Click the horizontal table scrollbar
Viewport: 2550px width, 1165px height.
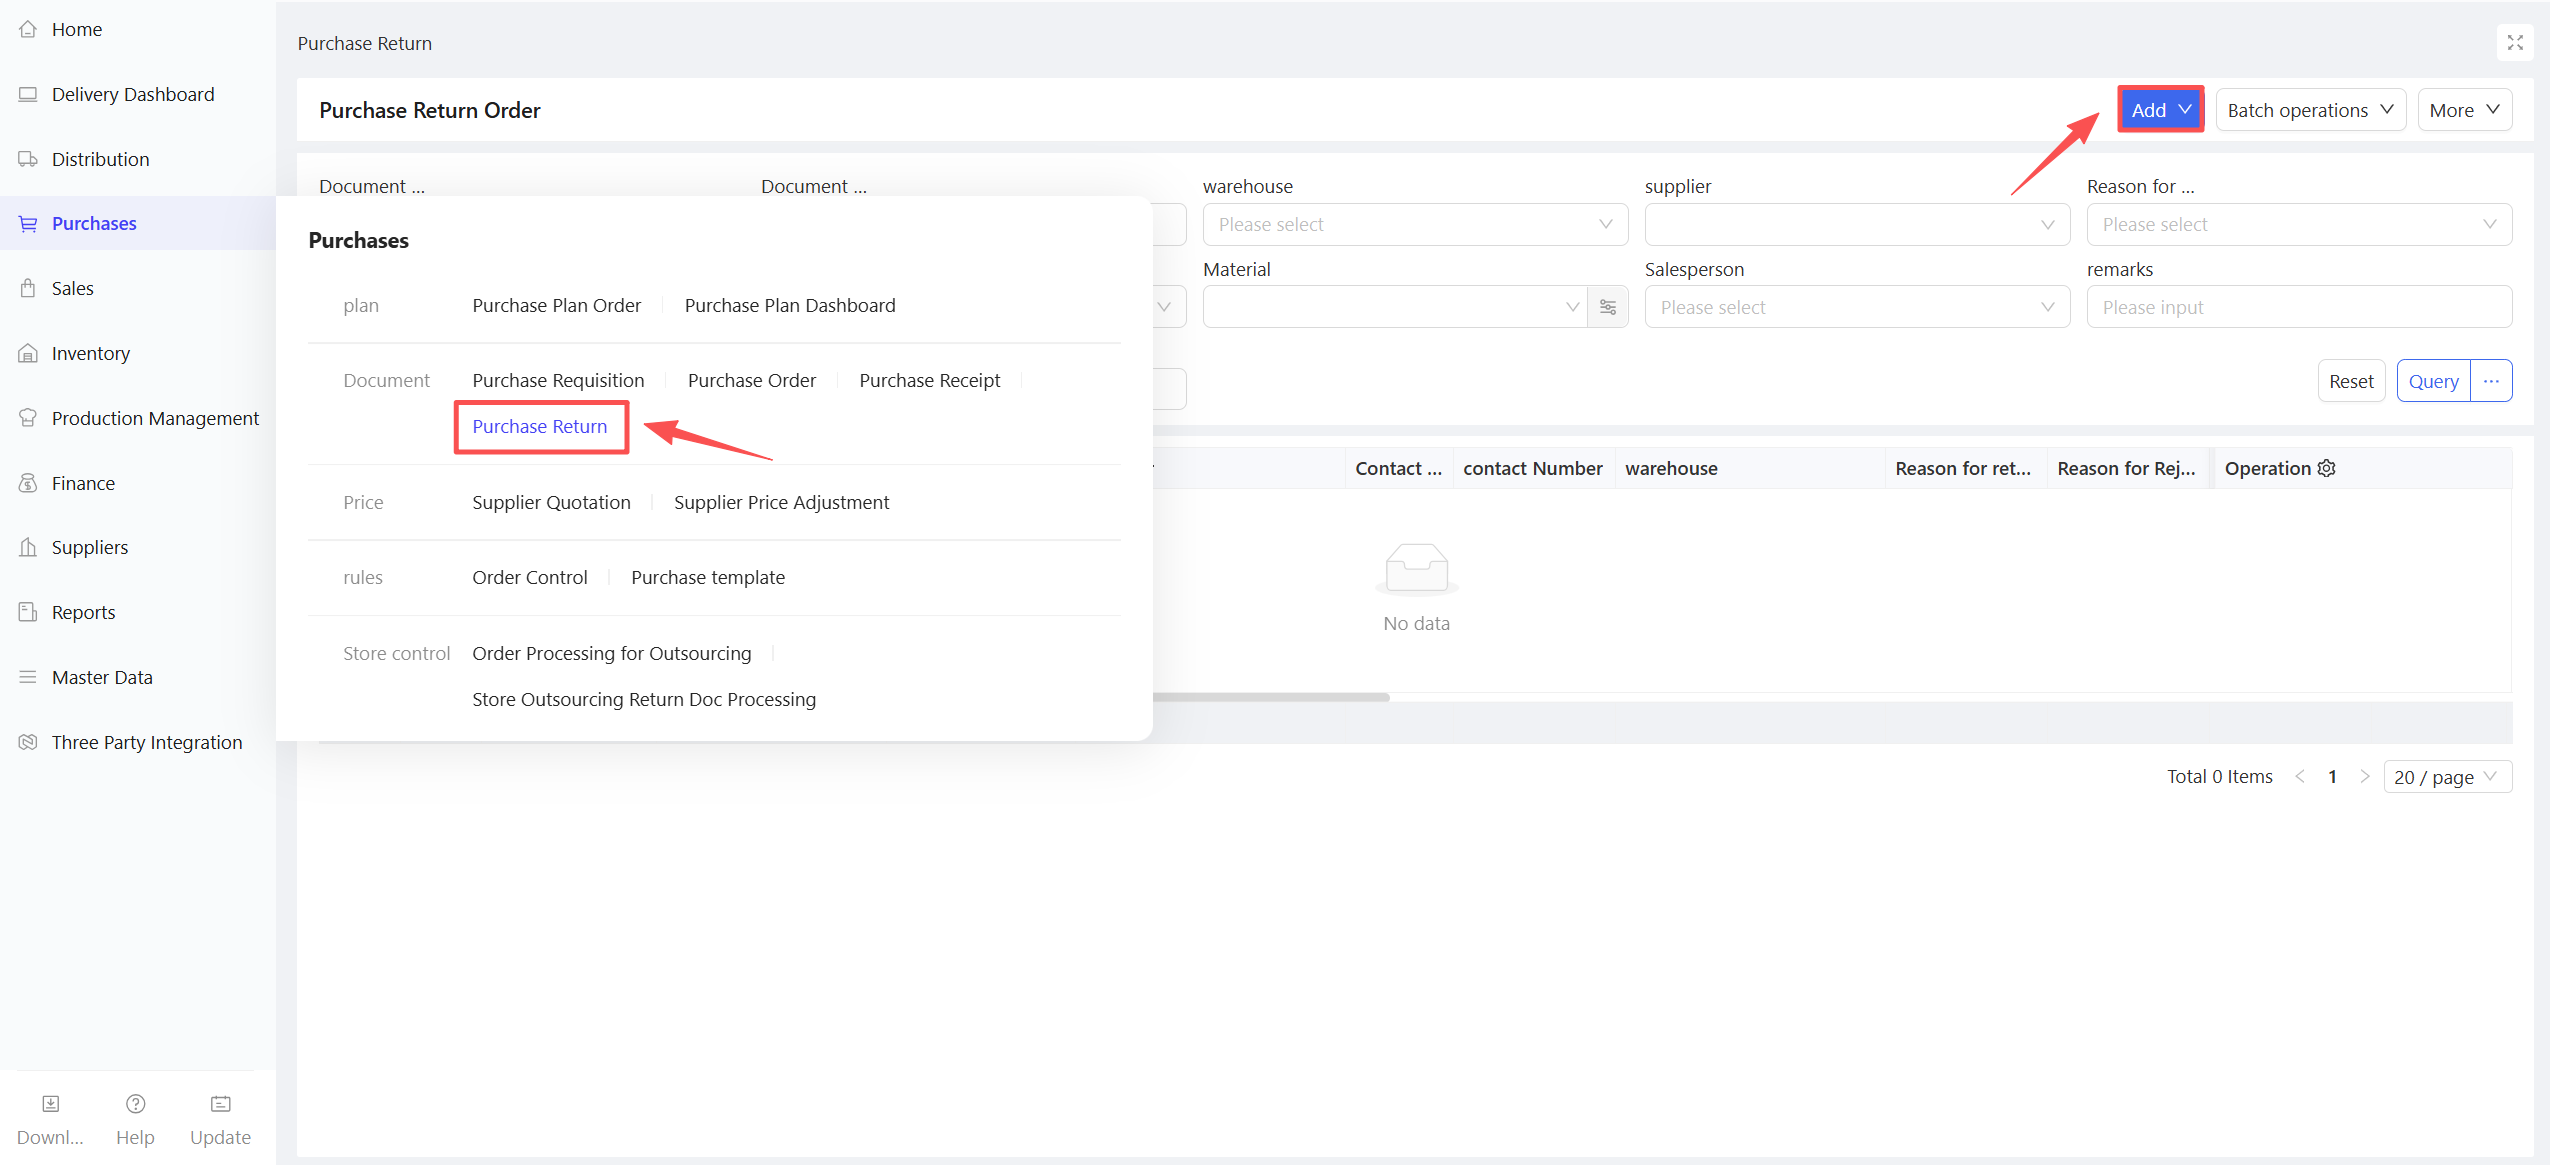point(1270,697)
